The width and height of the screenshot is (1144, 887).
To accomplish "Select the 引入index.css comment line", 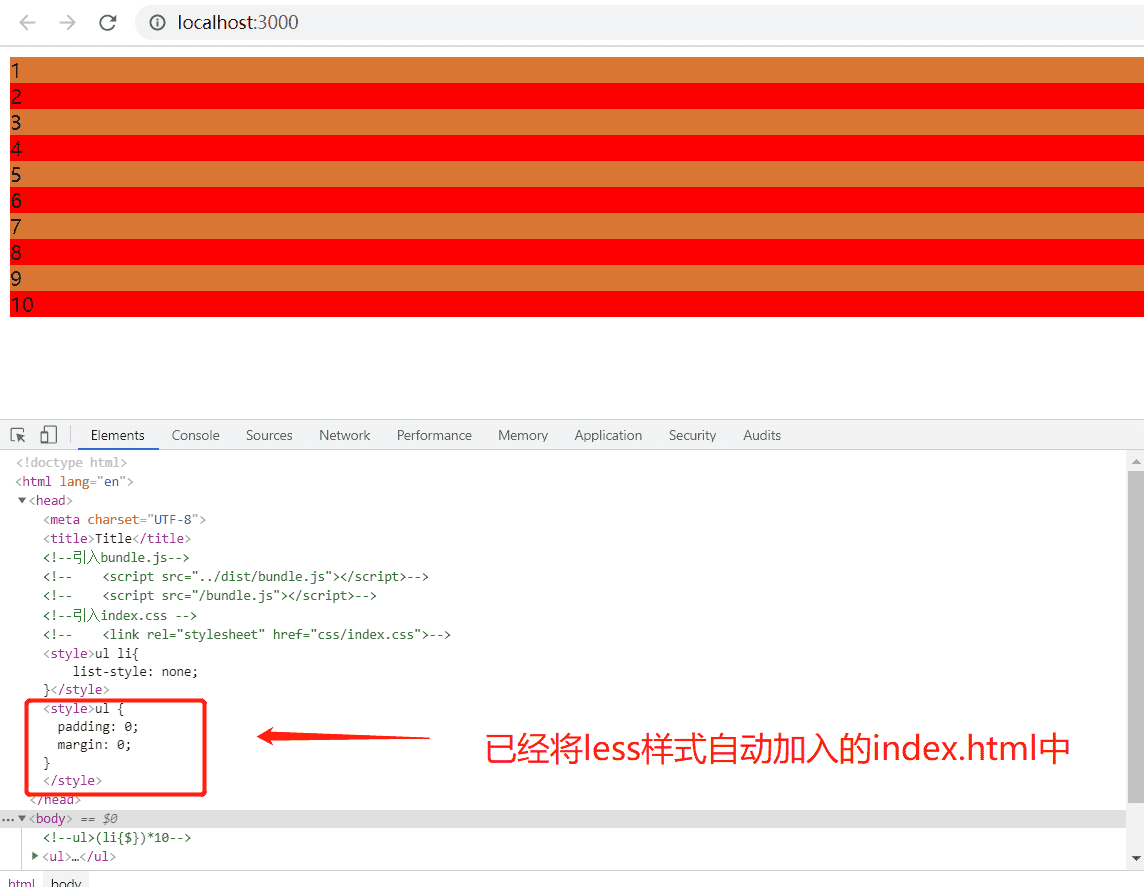I will [x=120, y=615].
